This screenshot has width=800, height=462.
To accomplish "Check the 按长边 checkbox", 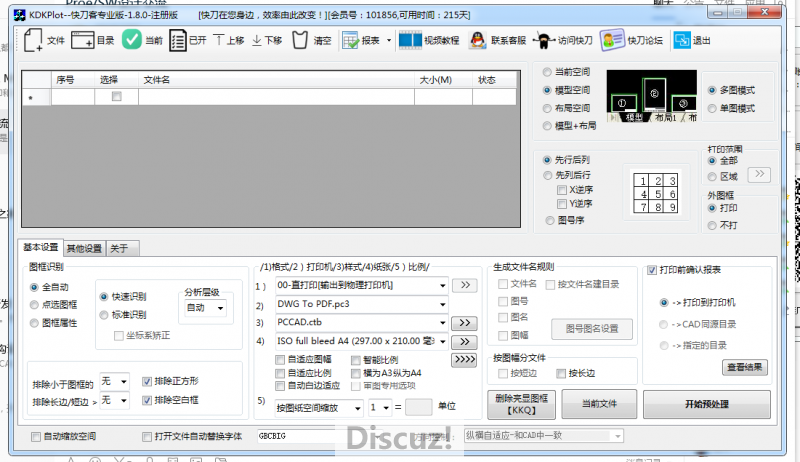I will click(561, 374).
